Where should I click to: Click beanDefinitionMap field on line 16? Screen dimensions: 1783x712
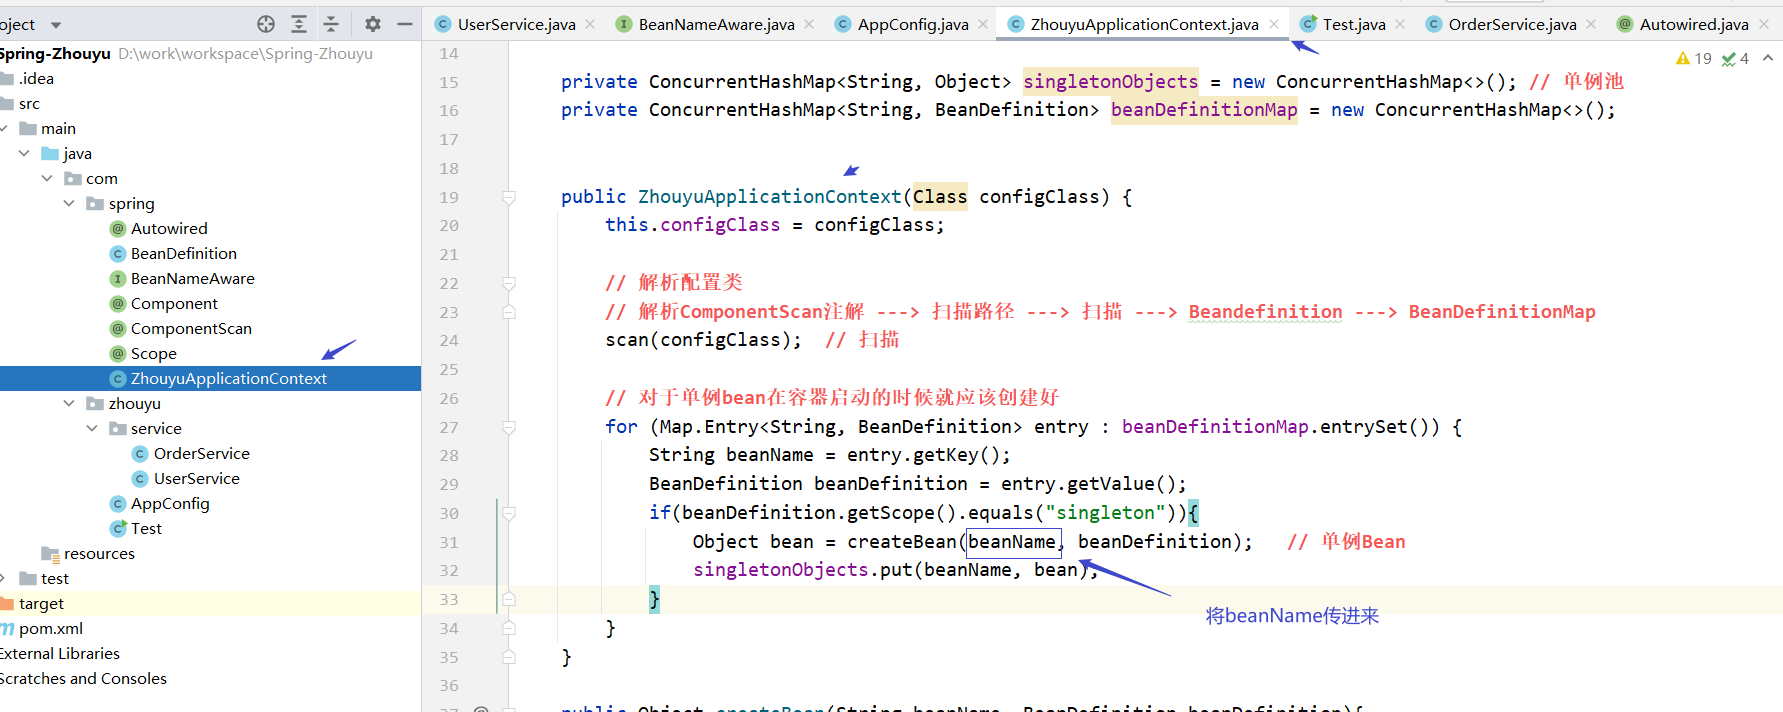1204,110
